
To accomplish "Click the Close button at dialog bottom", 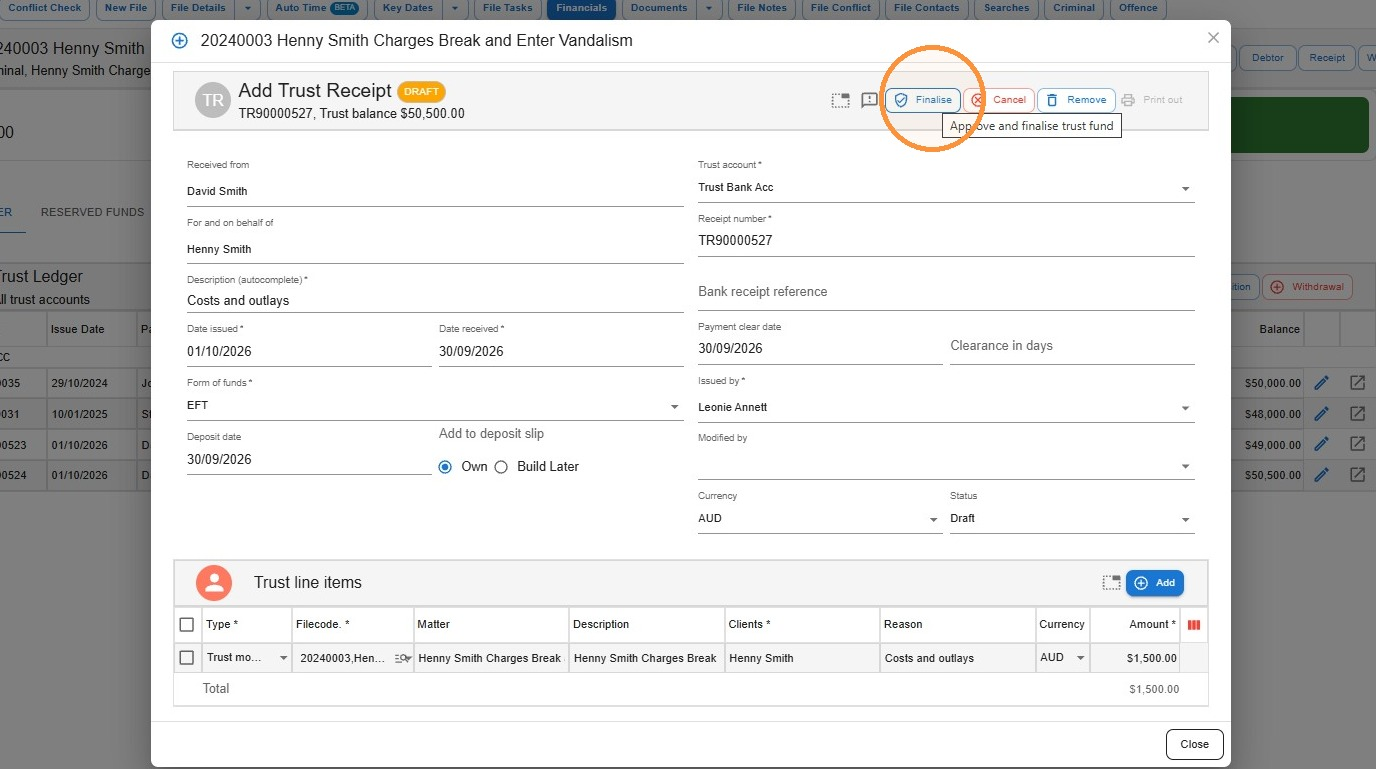I will (x=1194, y=744).
